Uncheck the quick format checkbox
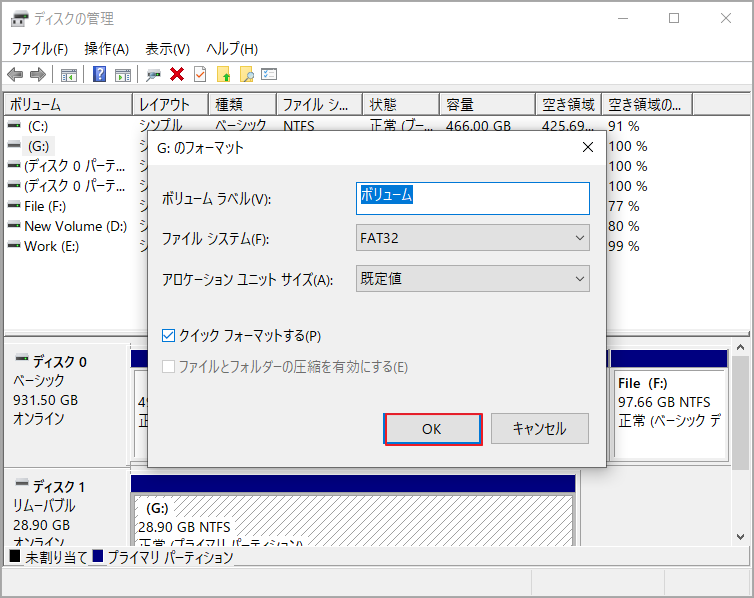Viewport: 754px width, 598px height. click(x=169, y=336)
